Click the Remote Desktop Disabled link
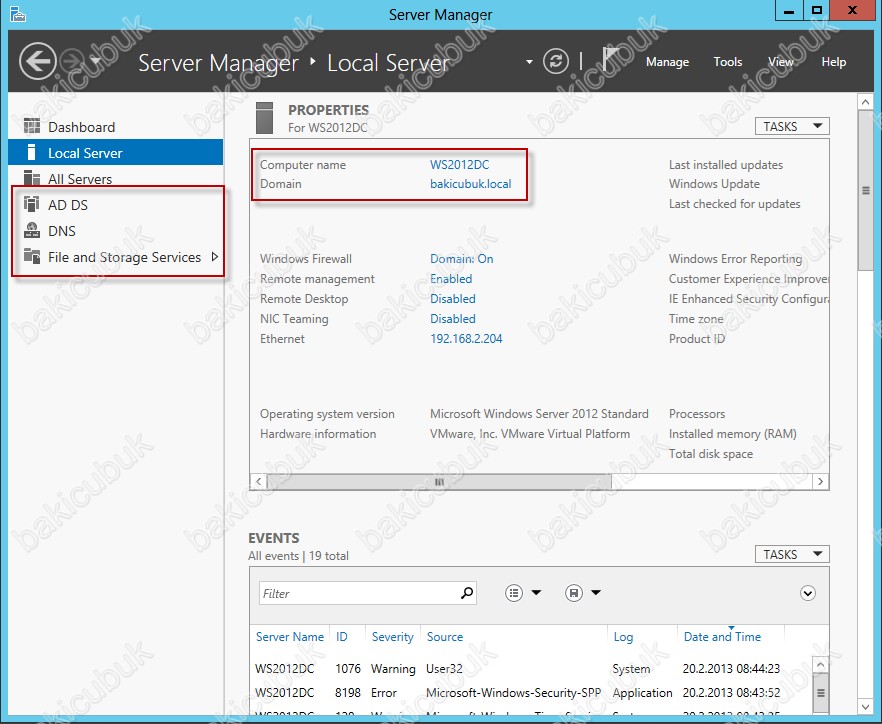The image size is (882, 724). point(453,299)
